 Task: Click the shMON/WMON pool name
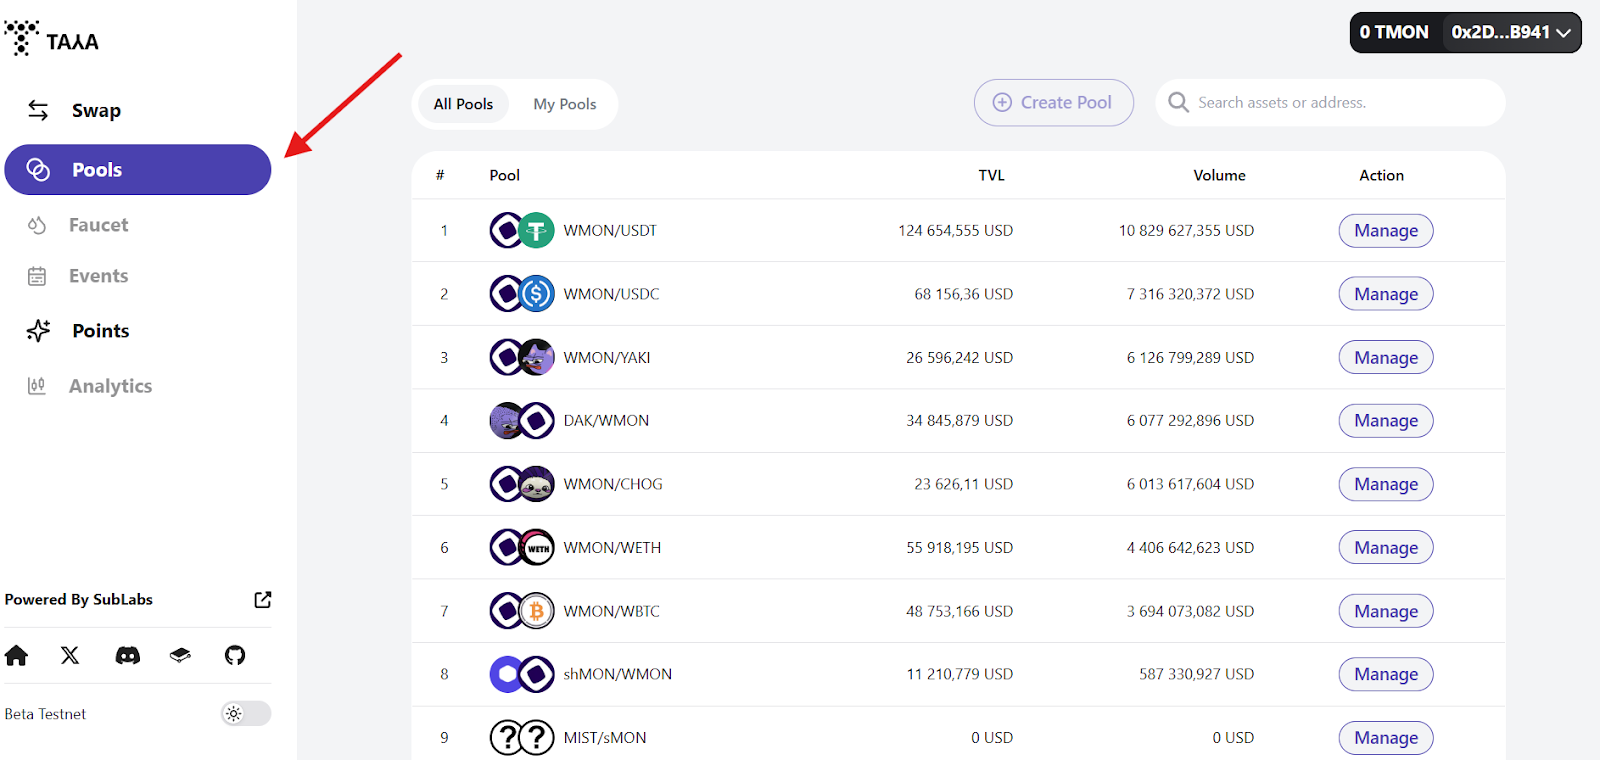(x=617, y=674)
